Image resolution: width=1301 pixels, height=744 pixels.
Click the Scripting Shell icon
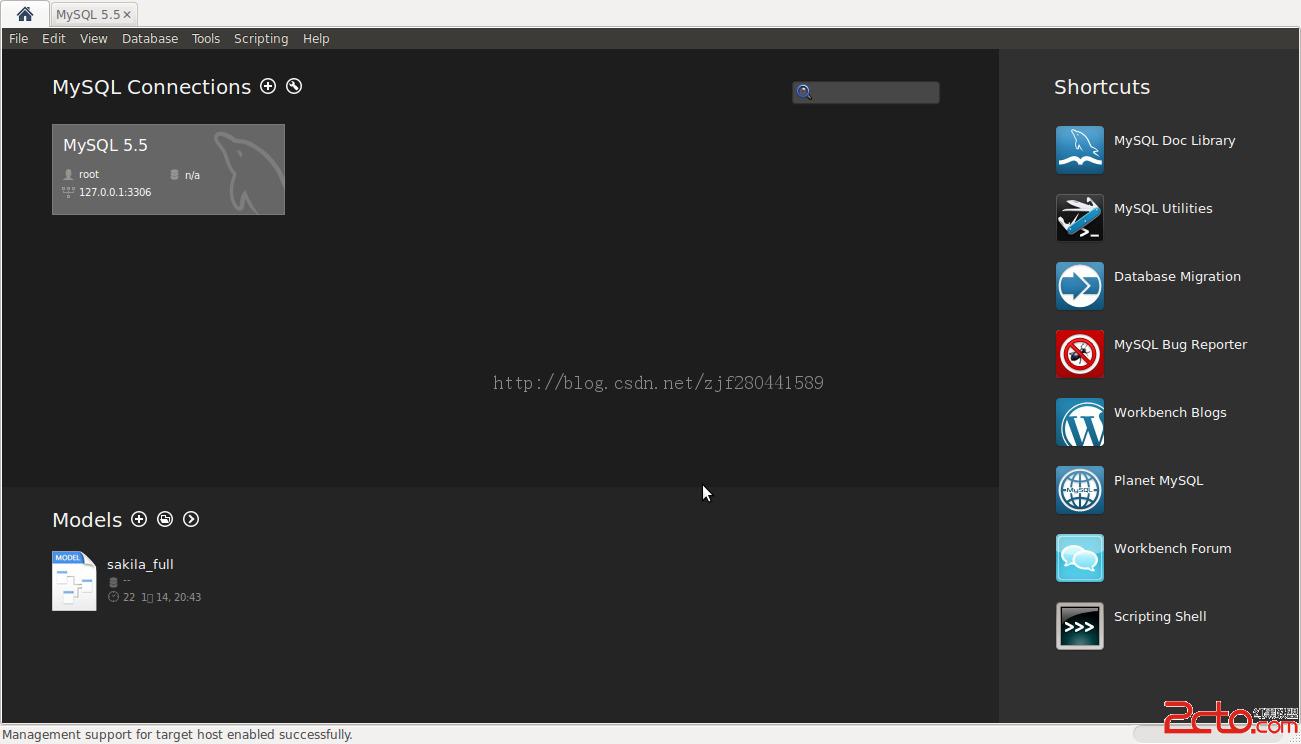click(1080, 626)
